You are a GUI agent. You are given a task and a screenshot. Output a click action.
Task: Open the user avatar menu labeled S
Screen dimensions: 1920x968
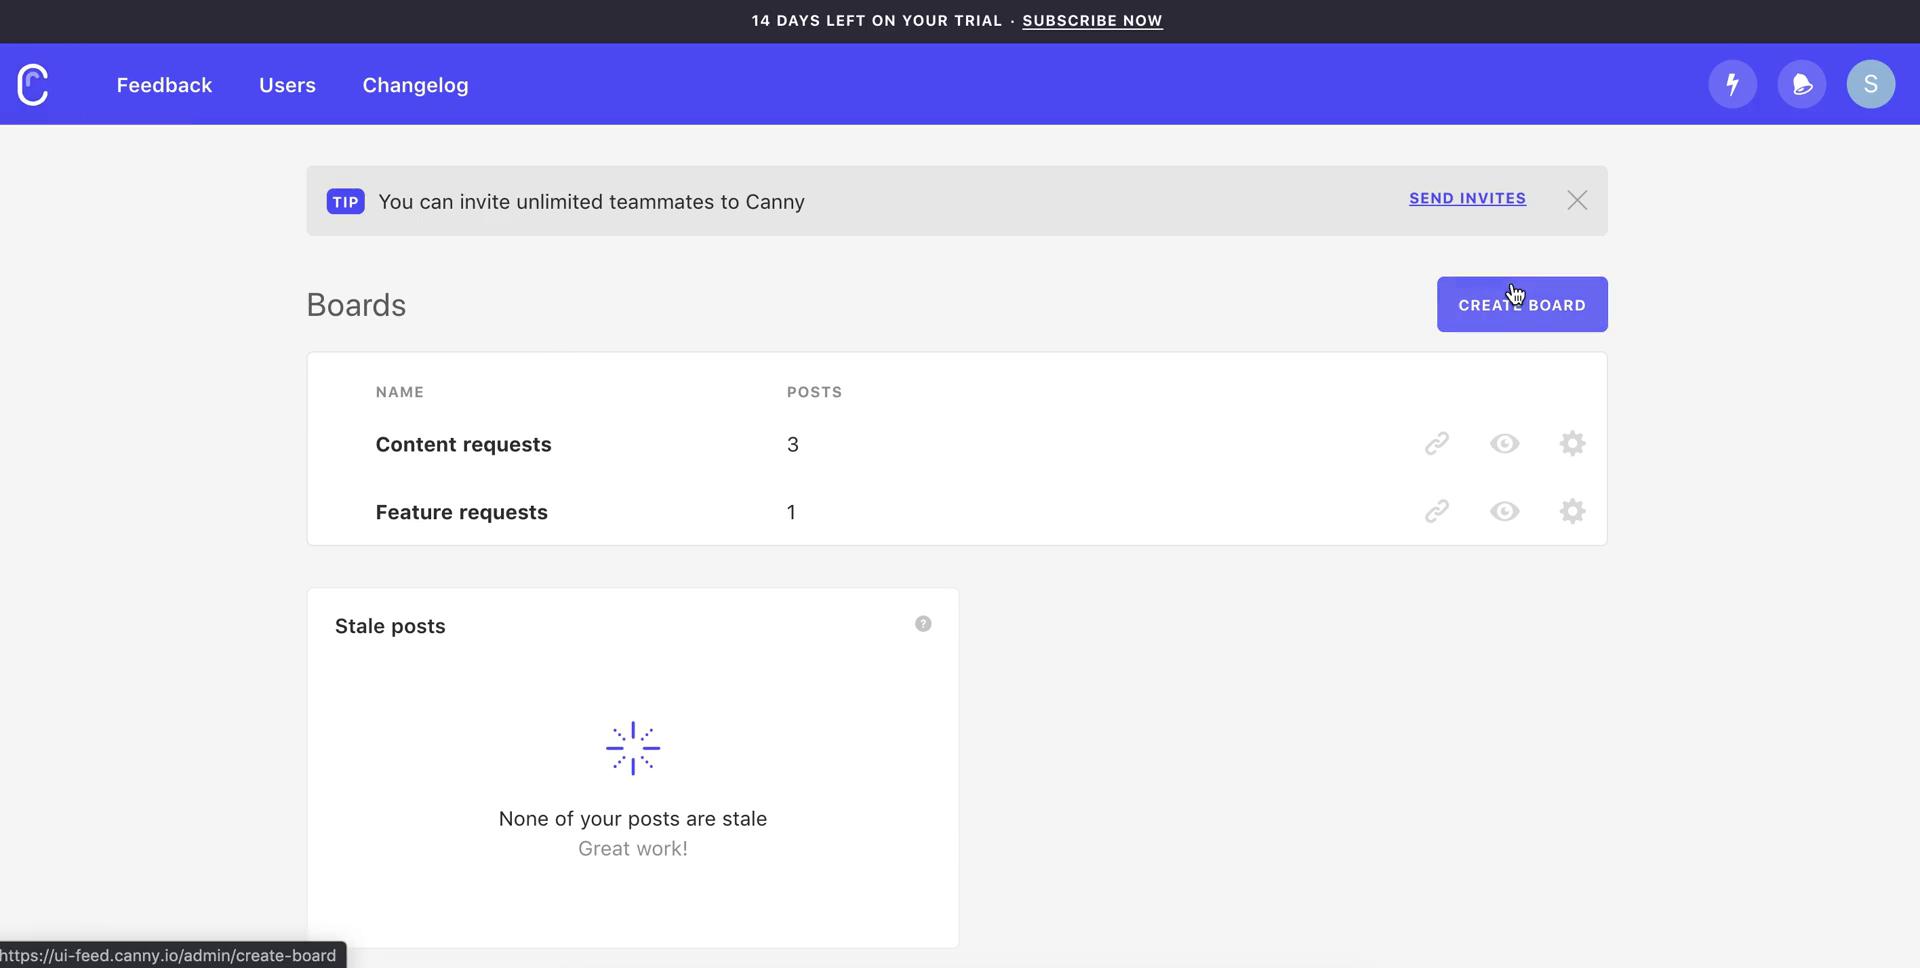(x=1870, y=85)
